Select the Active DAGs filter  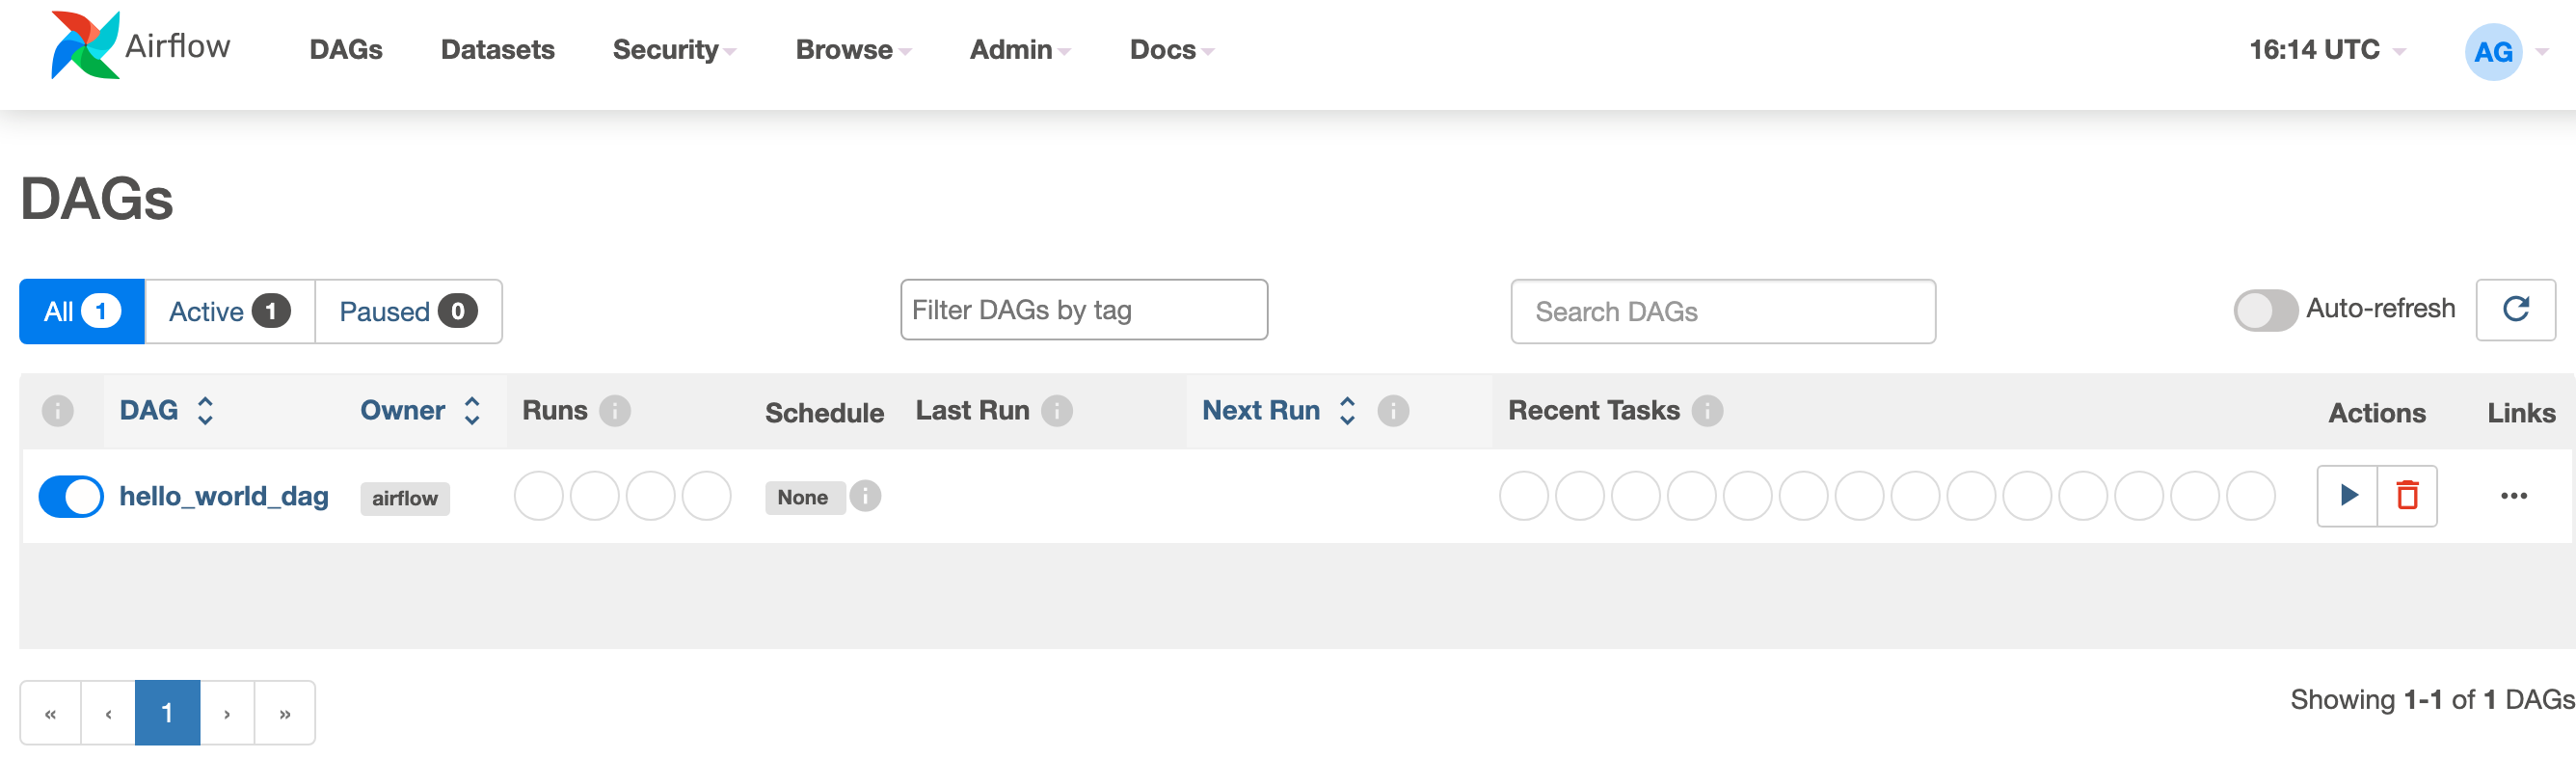(x=229, y=312)
